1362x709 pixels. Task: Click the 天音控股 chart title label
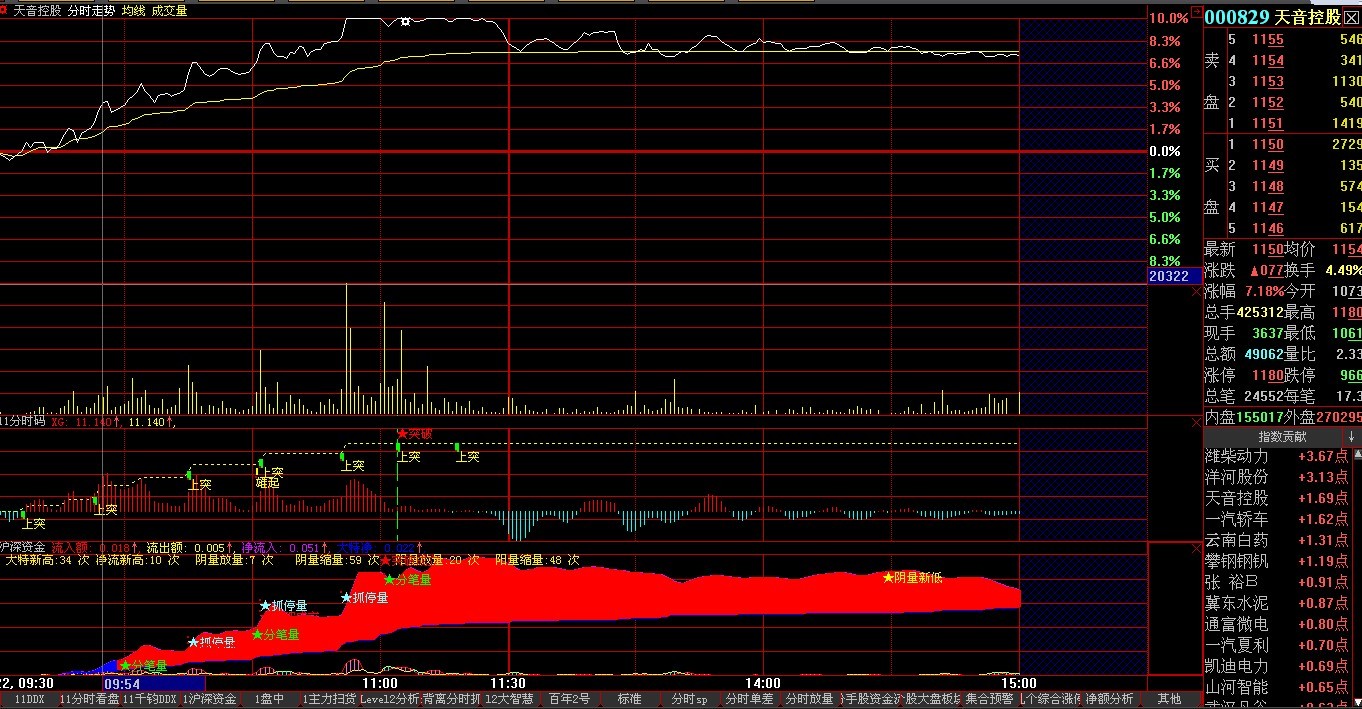pos(37,10)
